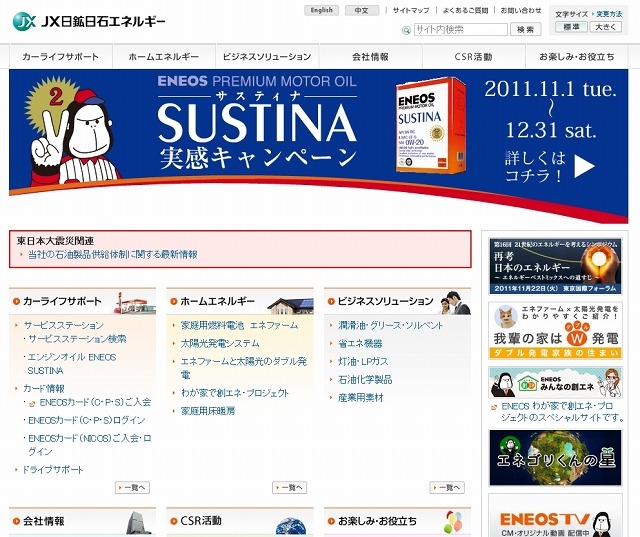The width and height of the screenshot is (640, 537).
Task: Click the external link icon beside ENEOSカード(C・P・S)ご入会
Action: 32,404
